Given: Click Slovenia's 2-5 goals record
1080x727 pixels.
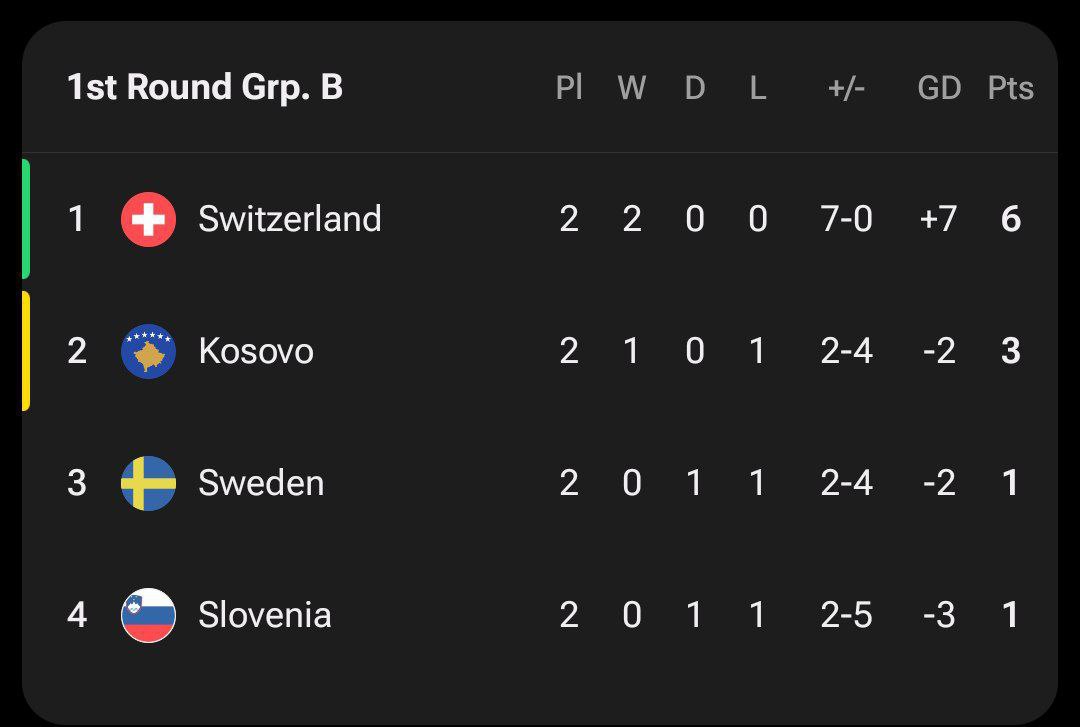Looking at the screenshot, I should (x=846, y=615).
